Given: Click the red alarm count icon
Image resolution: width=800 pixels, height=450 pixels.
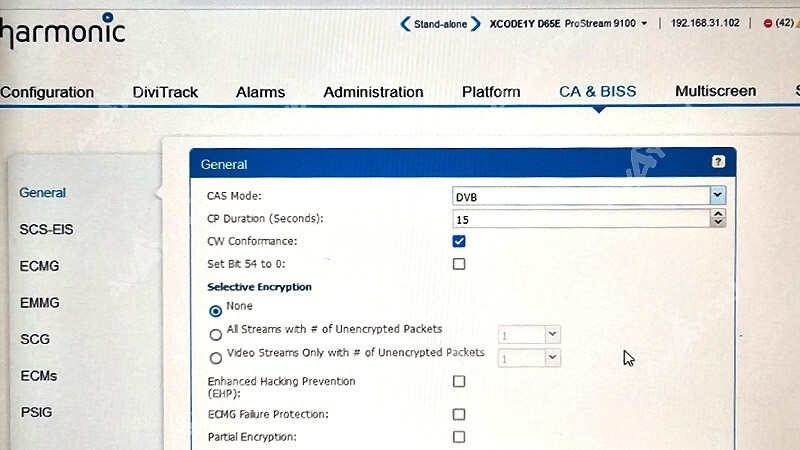Looking at the screenshot, I should tap(768, 23).
